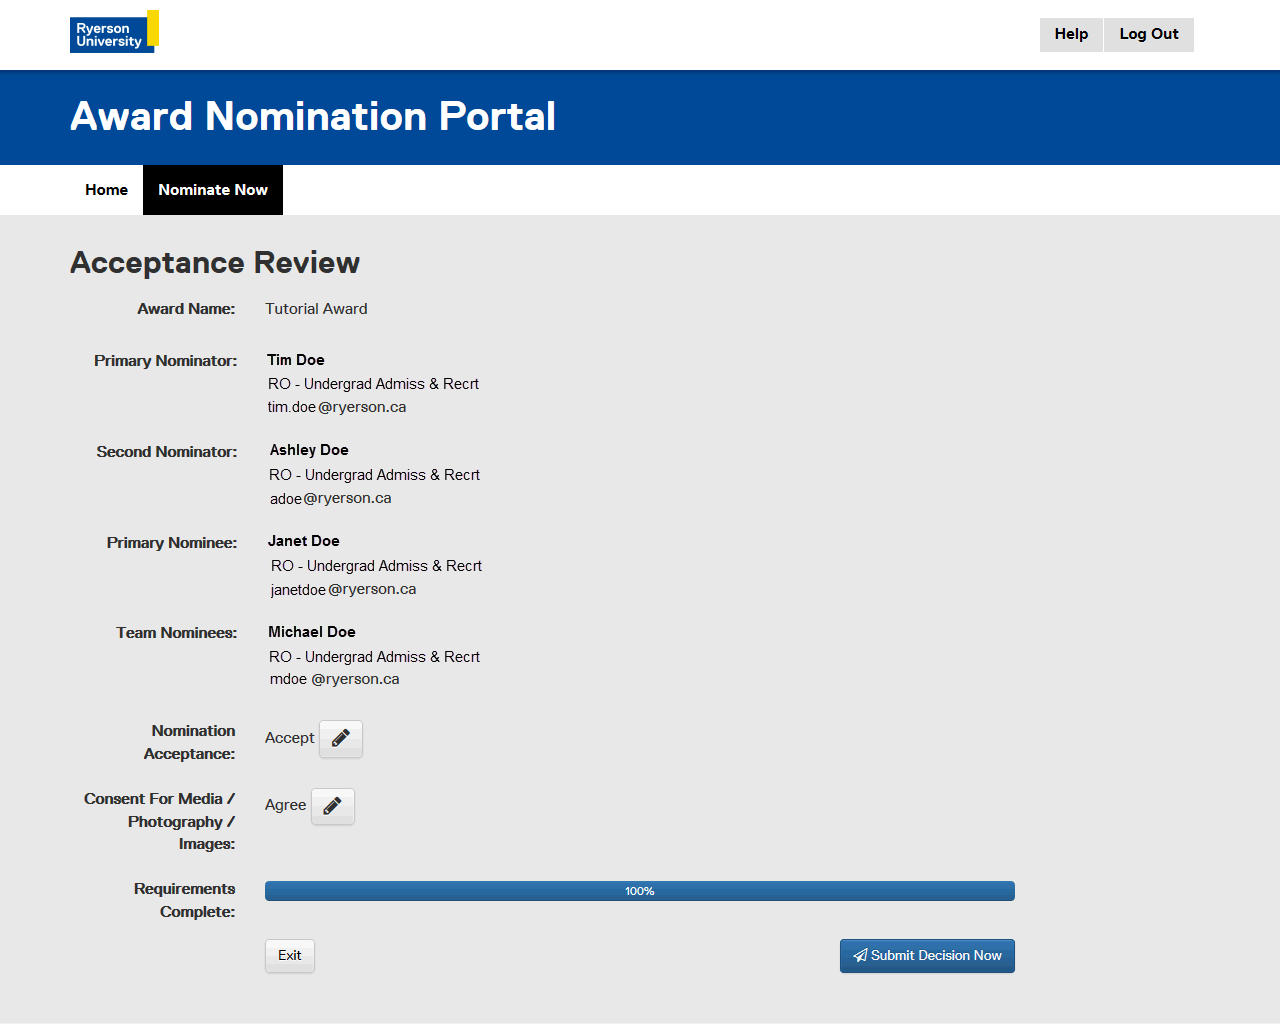Log out of the portal
The height and width of the screenshot is (1024, 1280).
(x=1148, y=34)
